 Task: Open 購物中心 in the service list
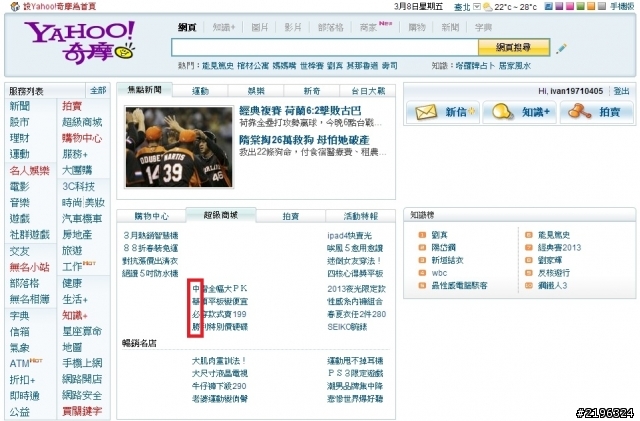[x=82, y=138]
